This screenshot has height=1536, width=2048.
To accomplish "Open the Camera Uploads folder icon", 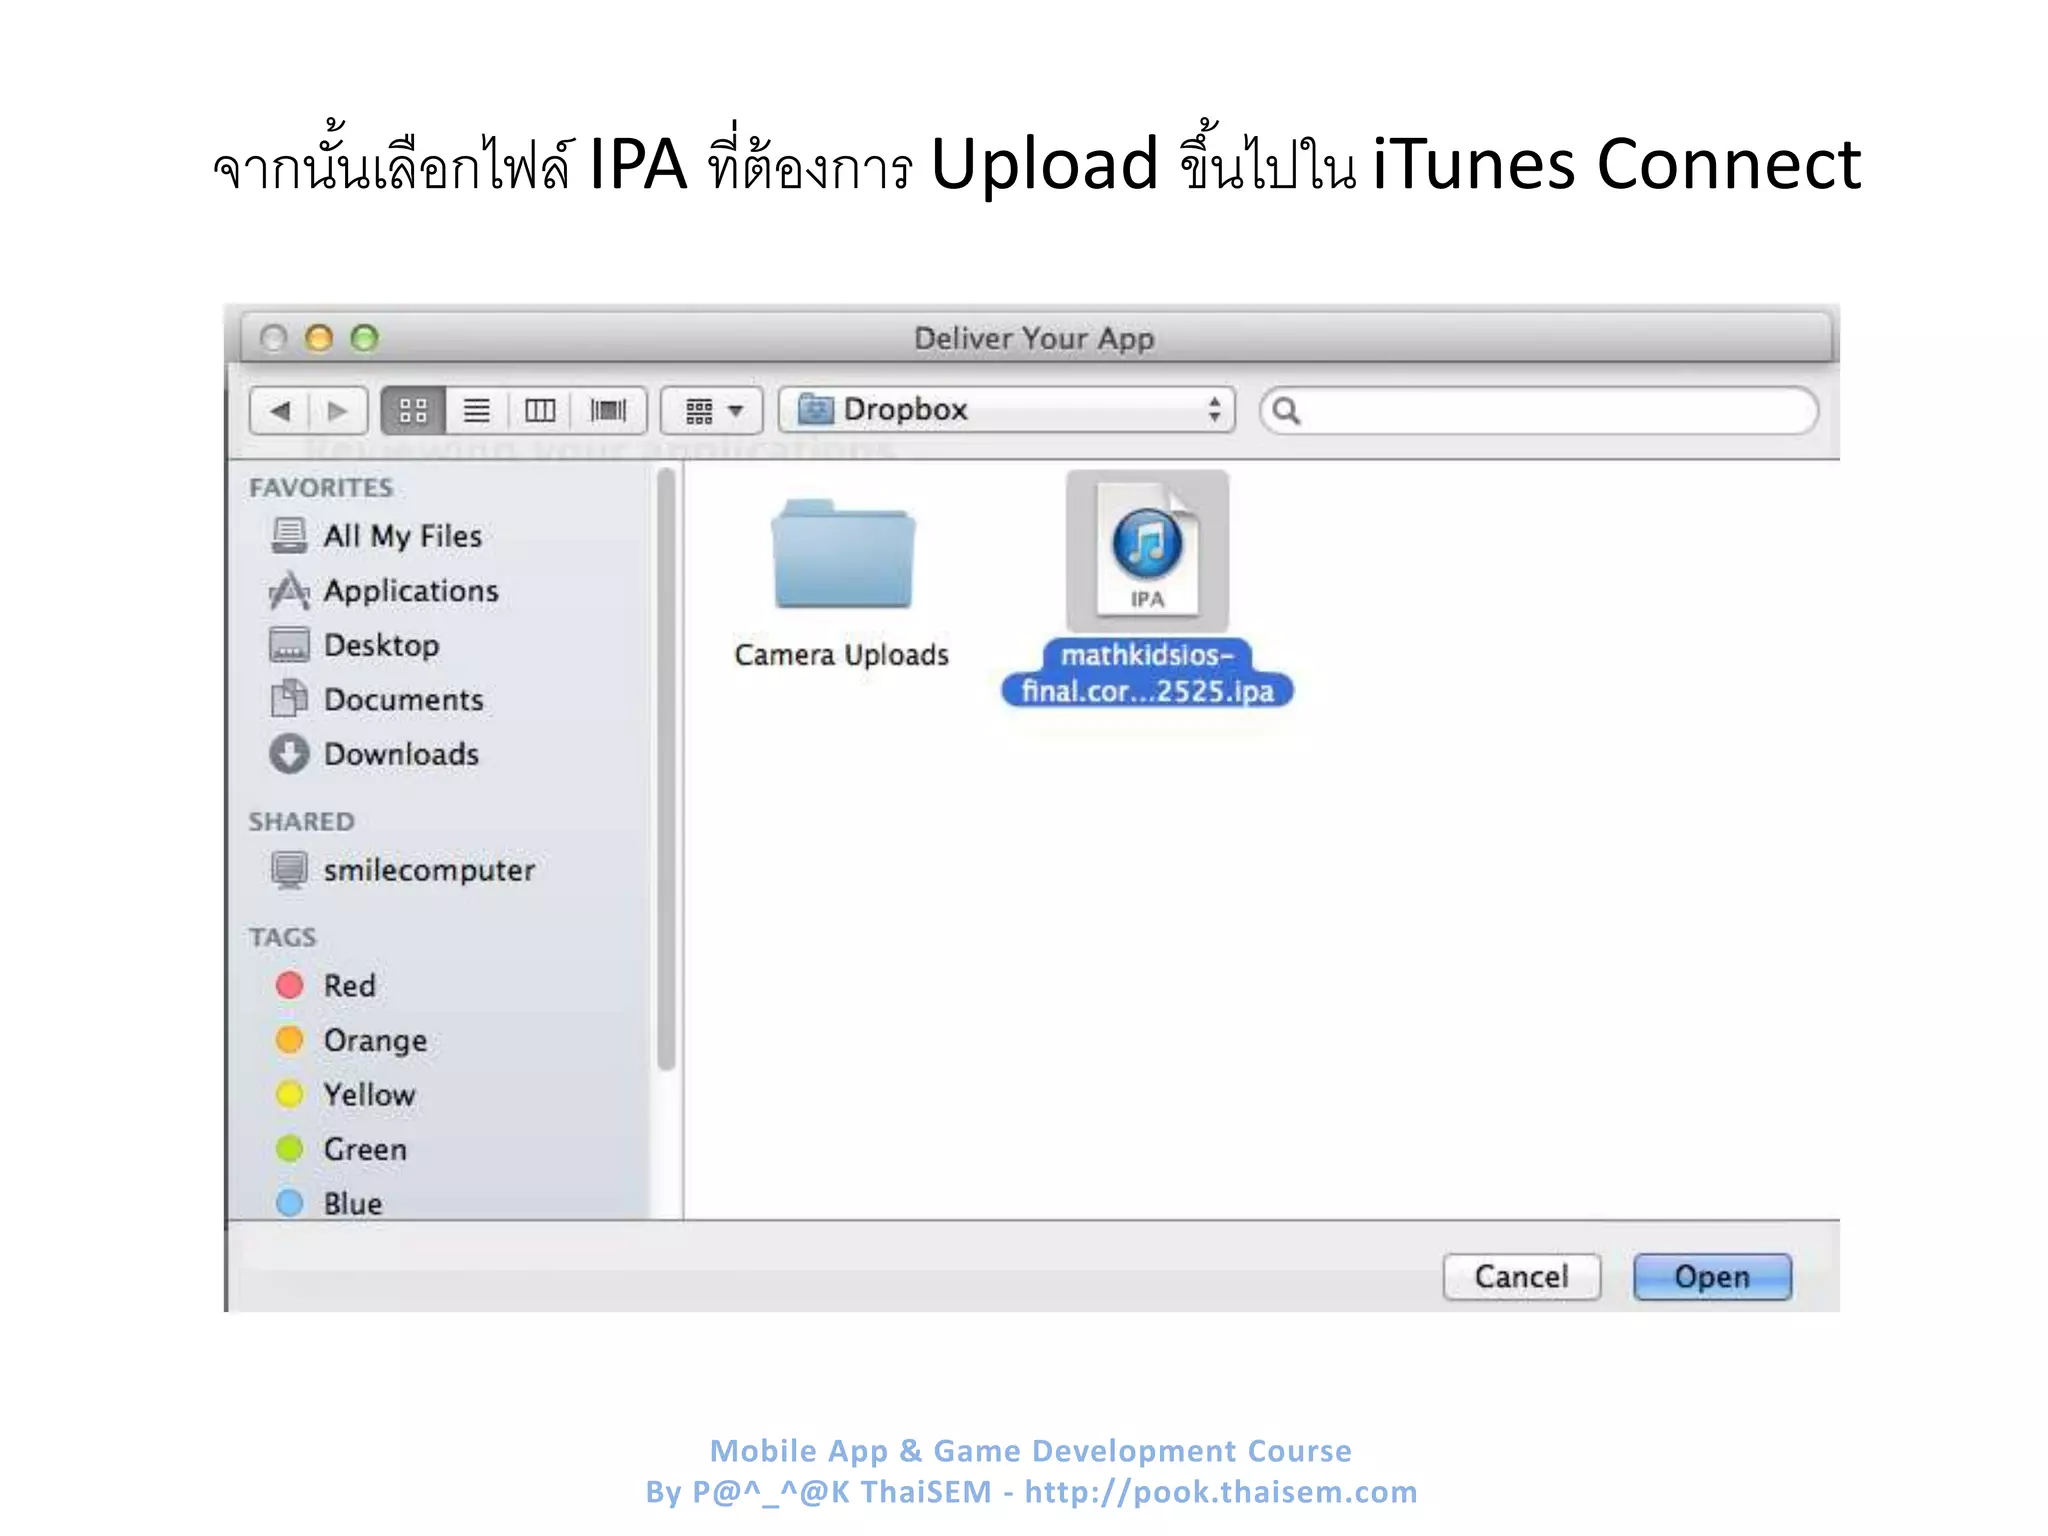I will (x=843, y=554).
